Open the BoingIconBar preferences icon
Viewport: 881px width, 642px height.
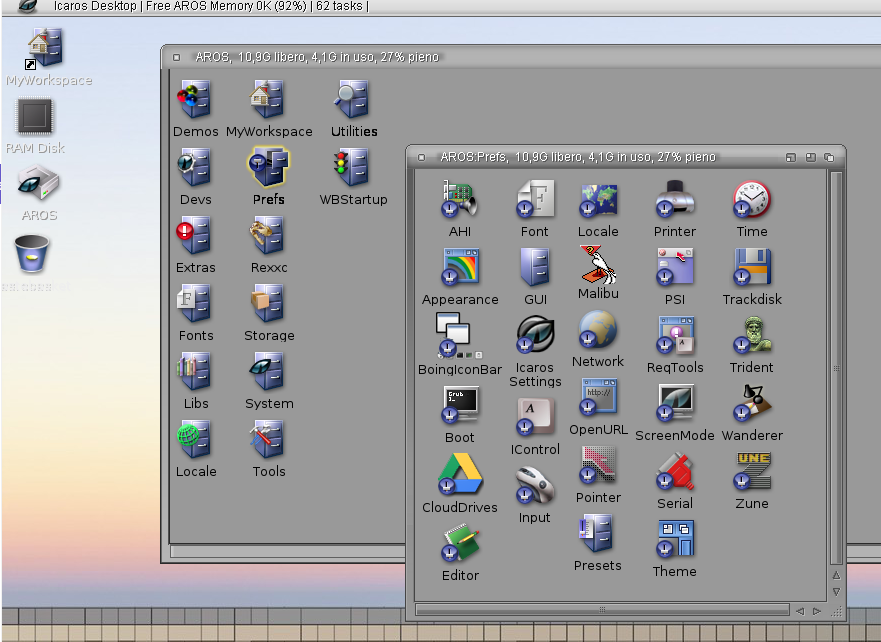[458, 335]
